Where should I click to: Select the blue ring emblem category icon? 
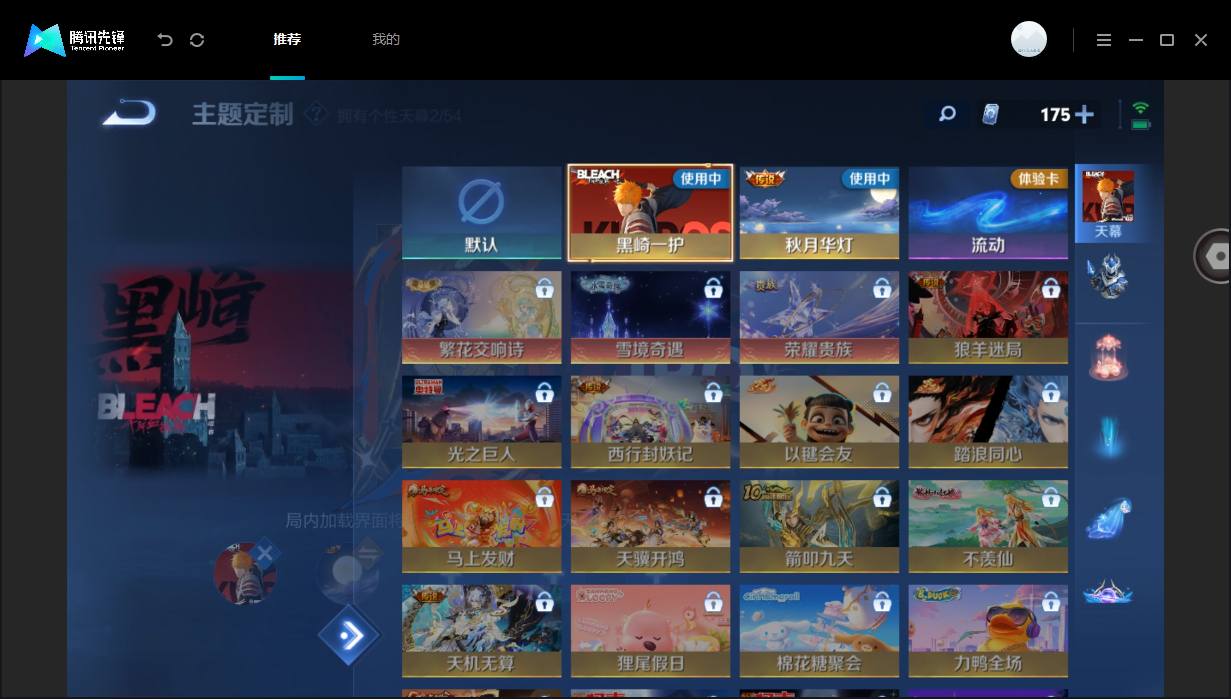pos(1108,592)
